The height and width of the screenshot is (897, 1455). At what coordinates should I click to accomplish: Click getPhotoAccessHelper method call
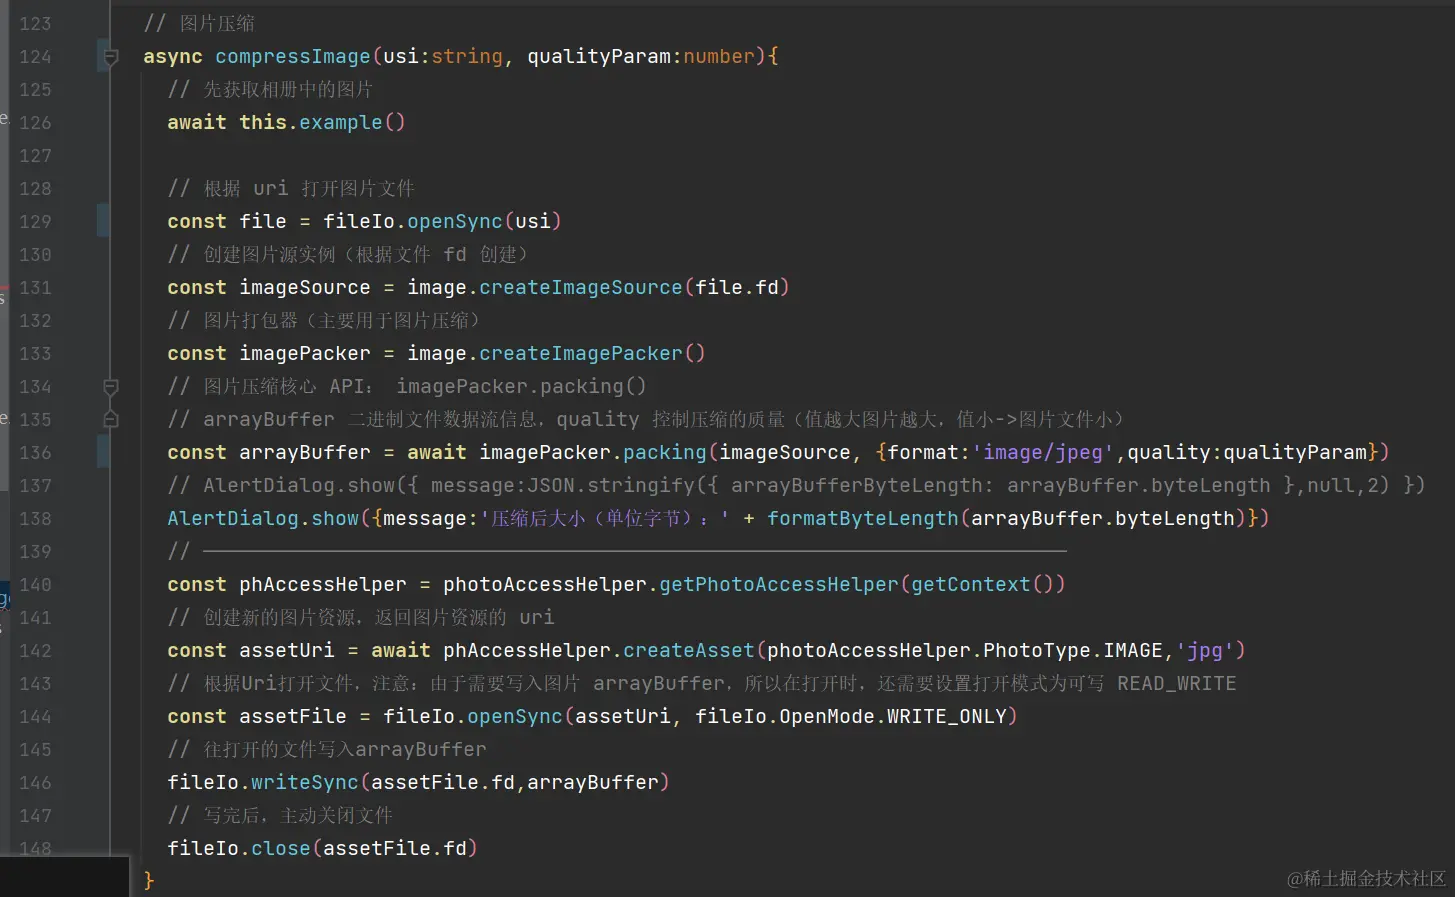[x=779, y=585]
